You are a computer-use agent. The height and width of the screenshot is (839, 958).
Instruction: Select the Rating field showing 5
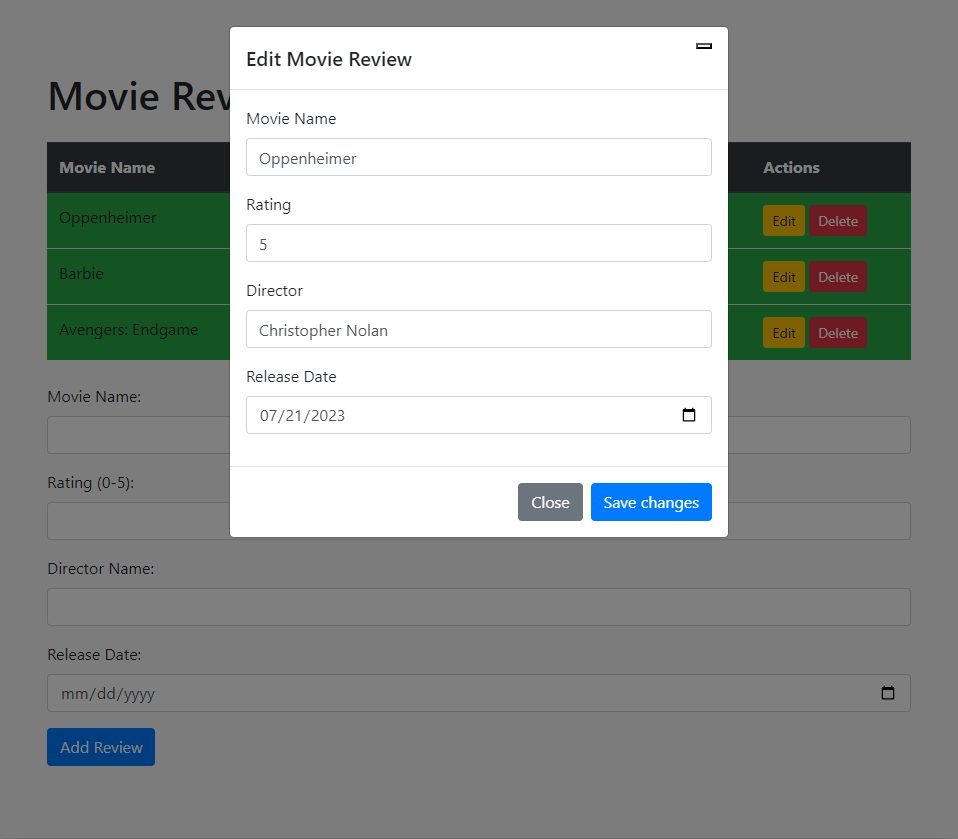[x=478, y=243]
